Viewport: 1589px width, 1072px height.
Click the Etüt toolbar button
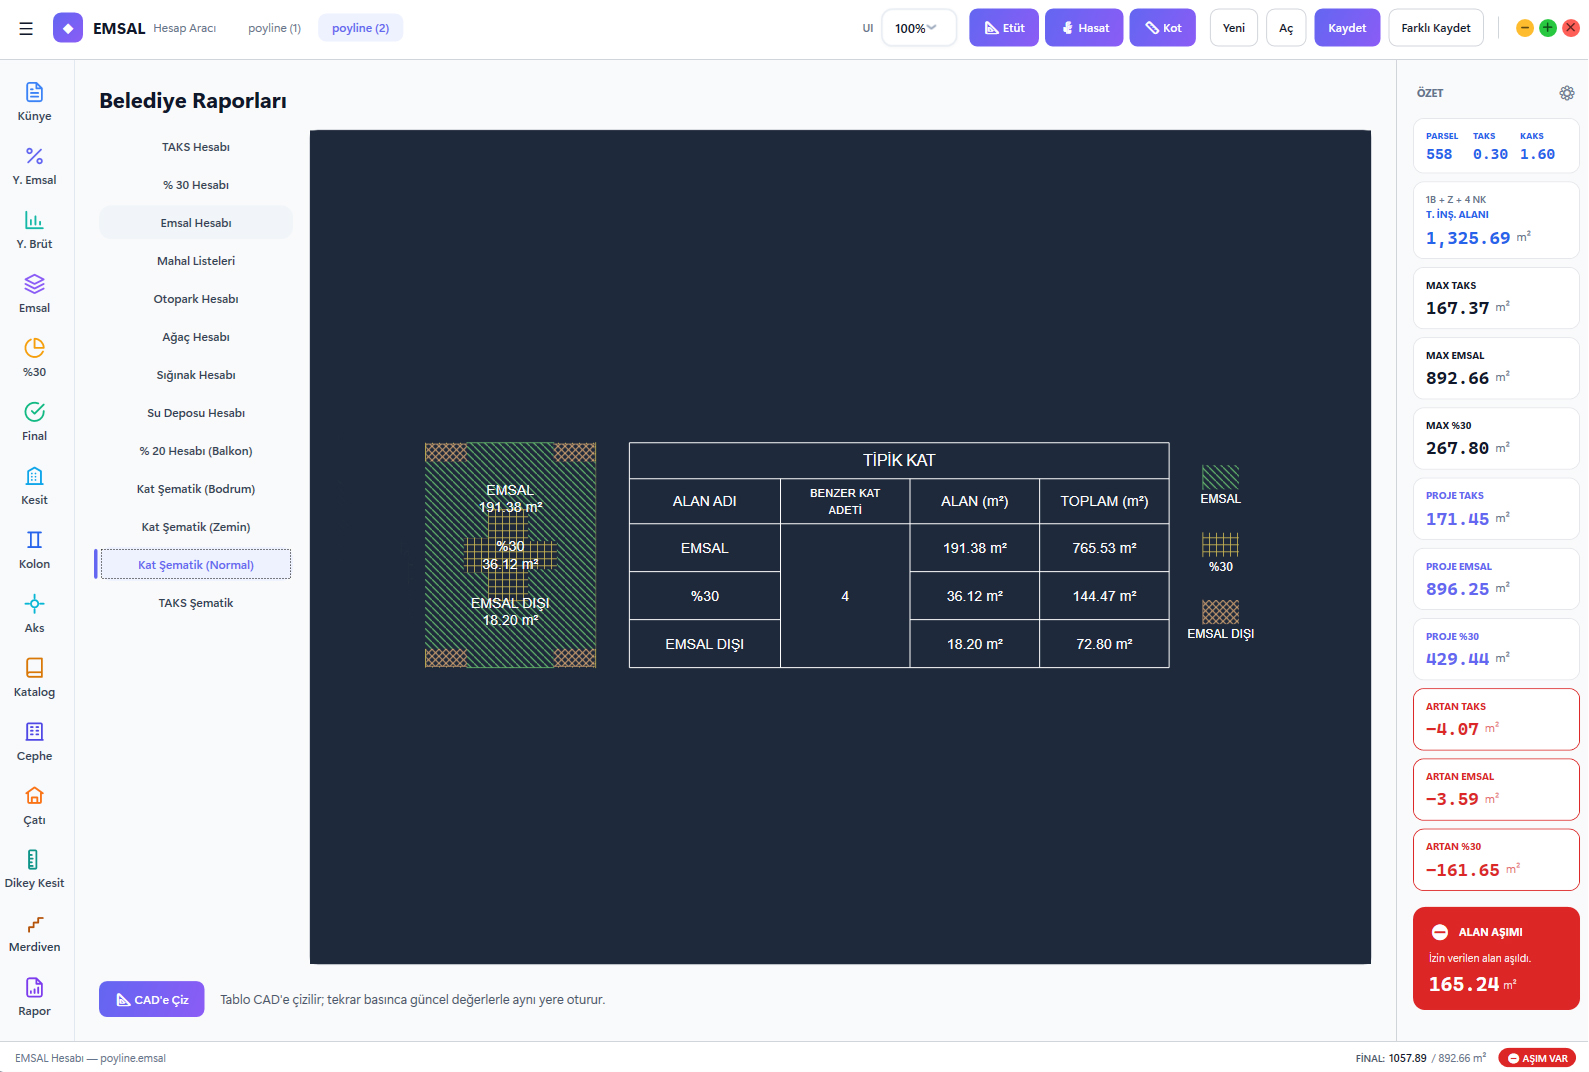click(1004, 28)
